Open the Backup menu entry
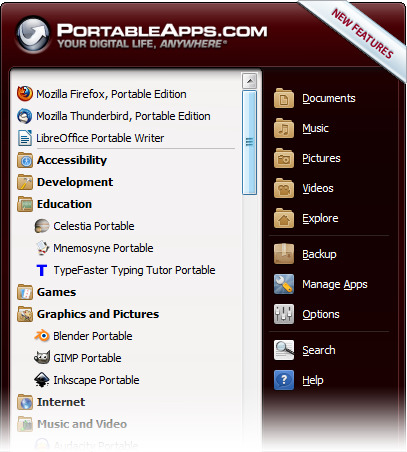407x452 pixels. pyautogui.click(x=319, y=254)
